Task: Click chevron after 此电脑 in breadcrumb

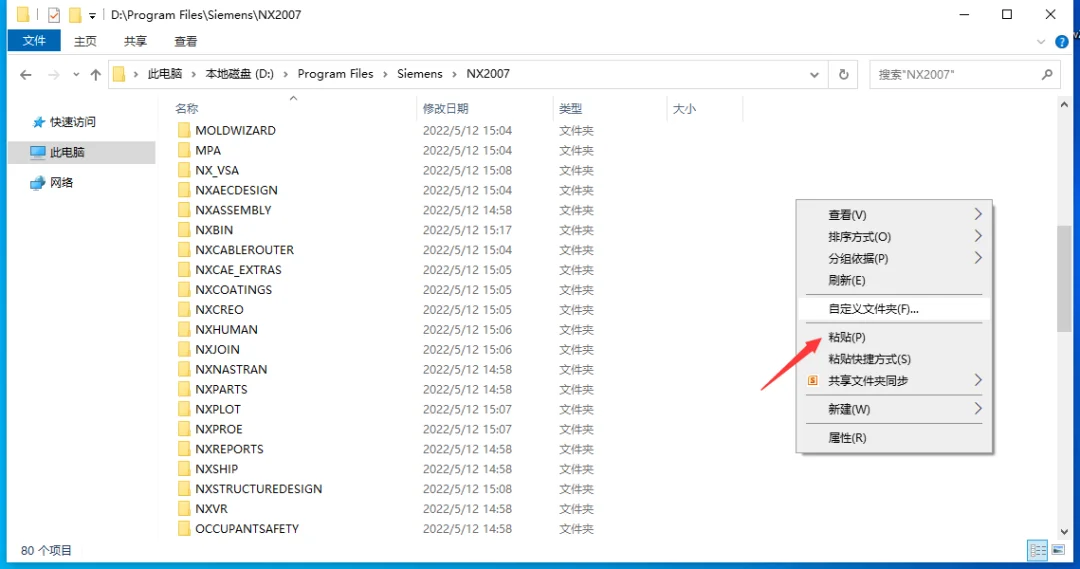Action: point(194,74)
